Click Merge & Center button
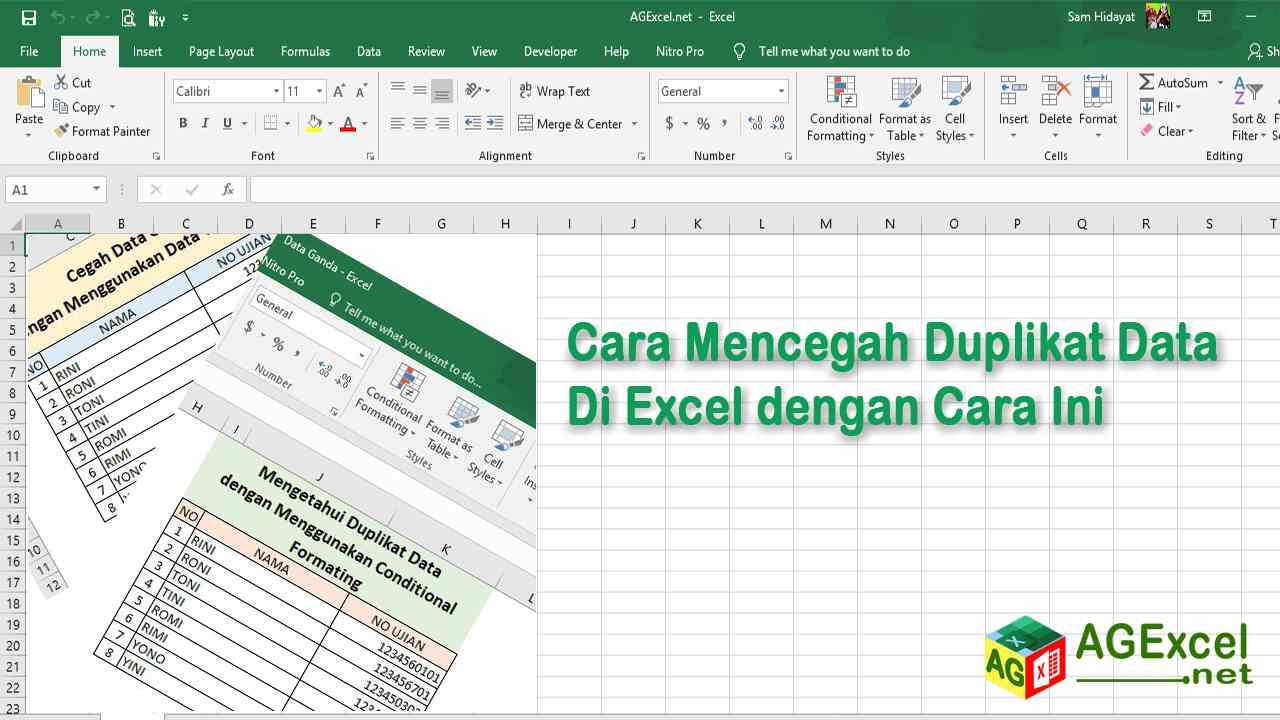1280x720 pixels. click(x=570, y=124)
